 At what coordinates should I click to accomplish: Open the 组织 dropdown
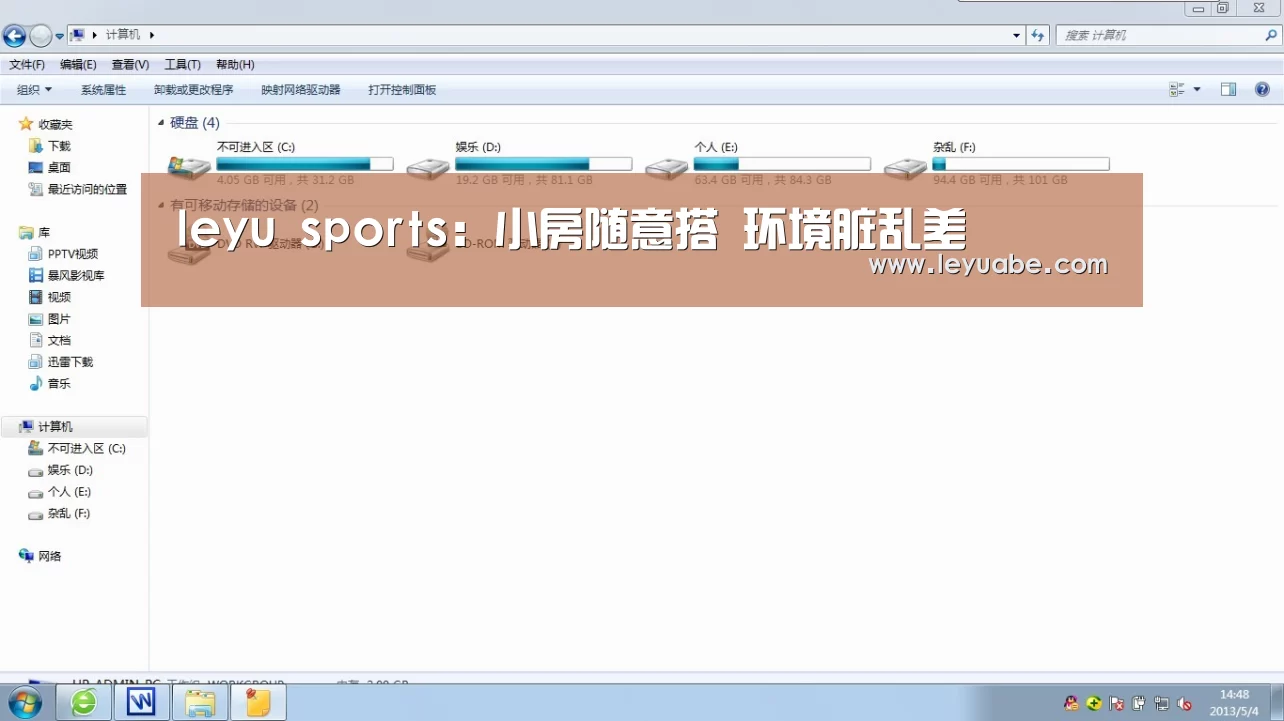[34, 90]
